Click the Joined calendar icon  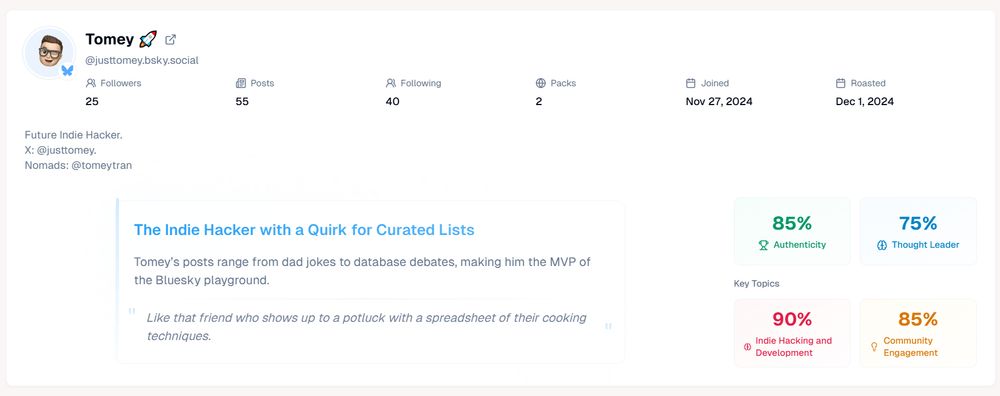click(x=691, y=83)
